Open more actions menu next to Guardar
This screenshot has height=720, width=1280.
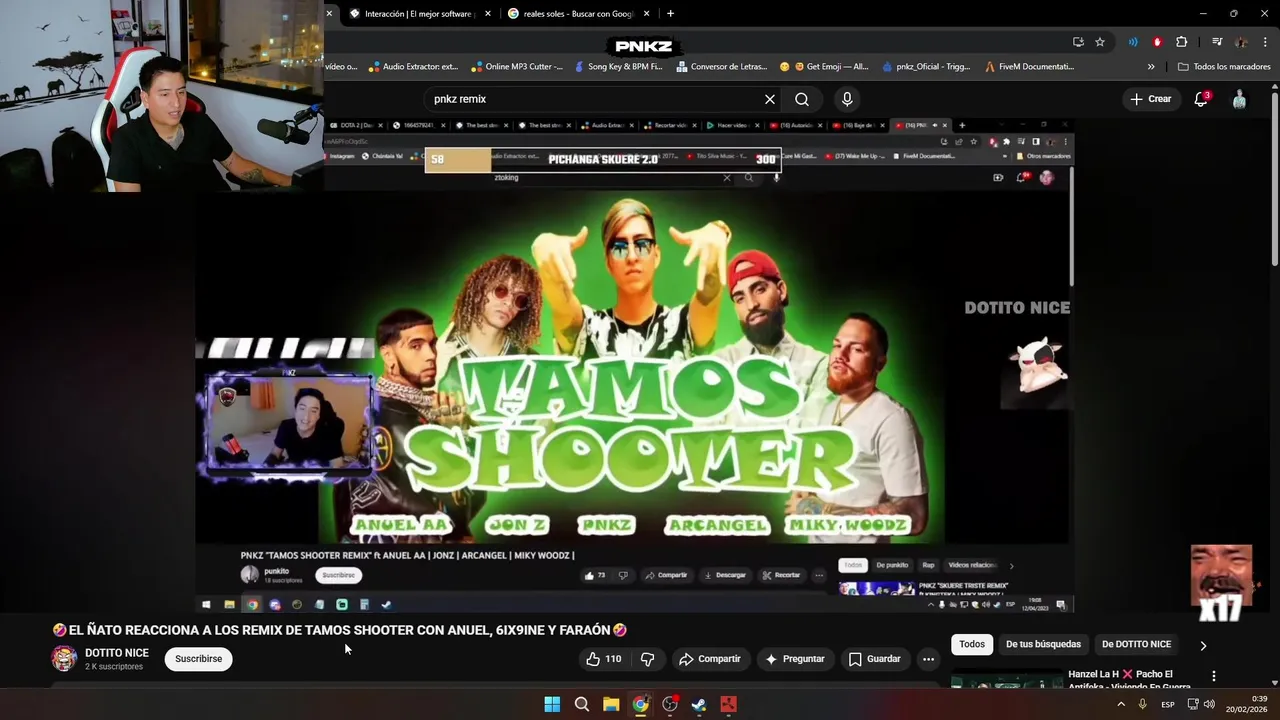click(x=928, y=659)
